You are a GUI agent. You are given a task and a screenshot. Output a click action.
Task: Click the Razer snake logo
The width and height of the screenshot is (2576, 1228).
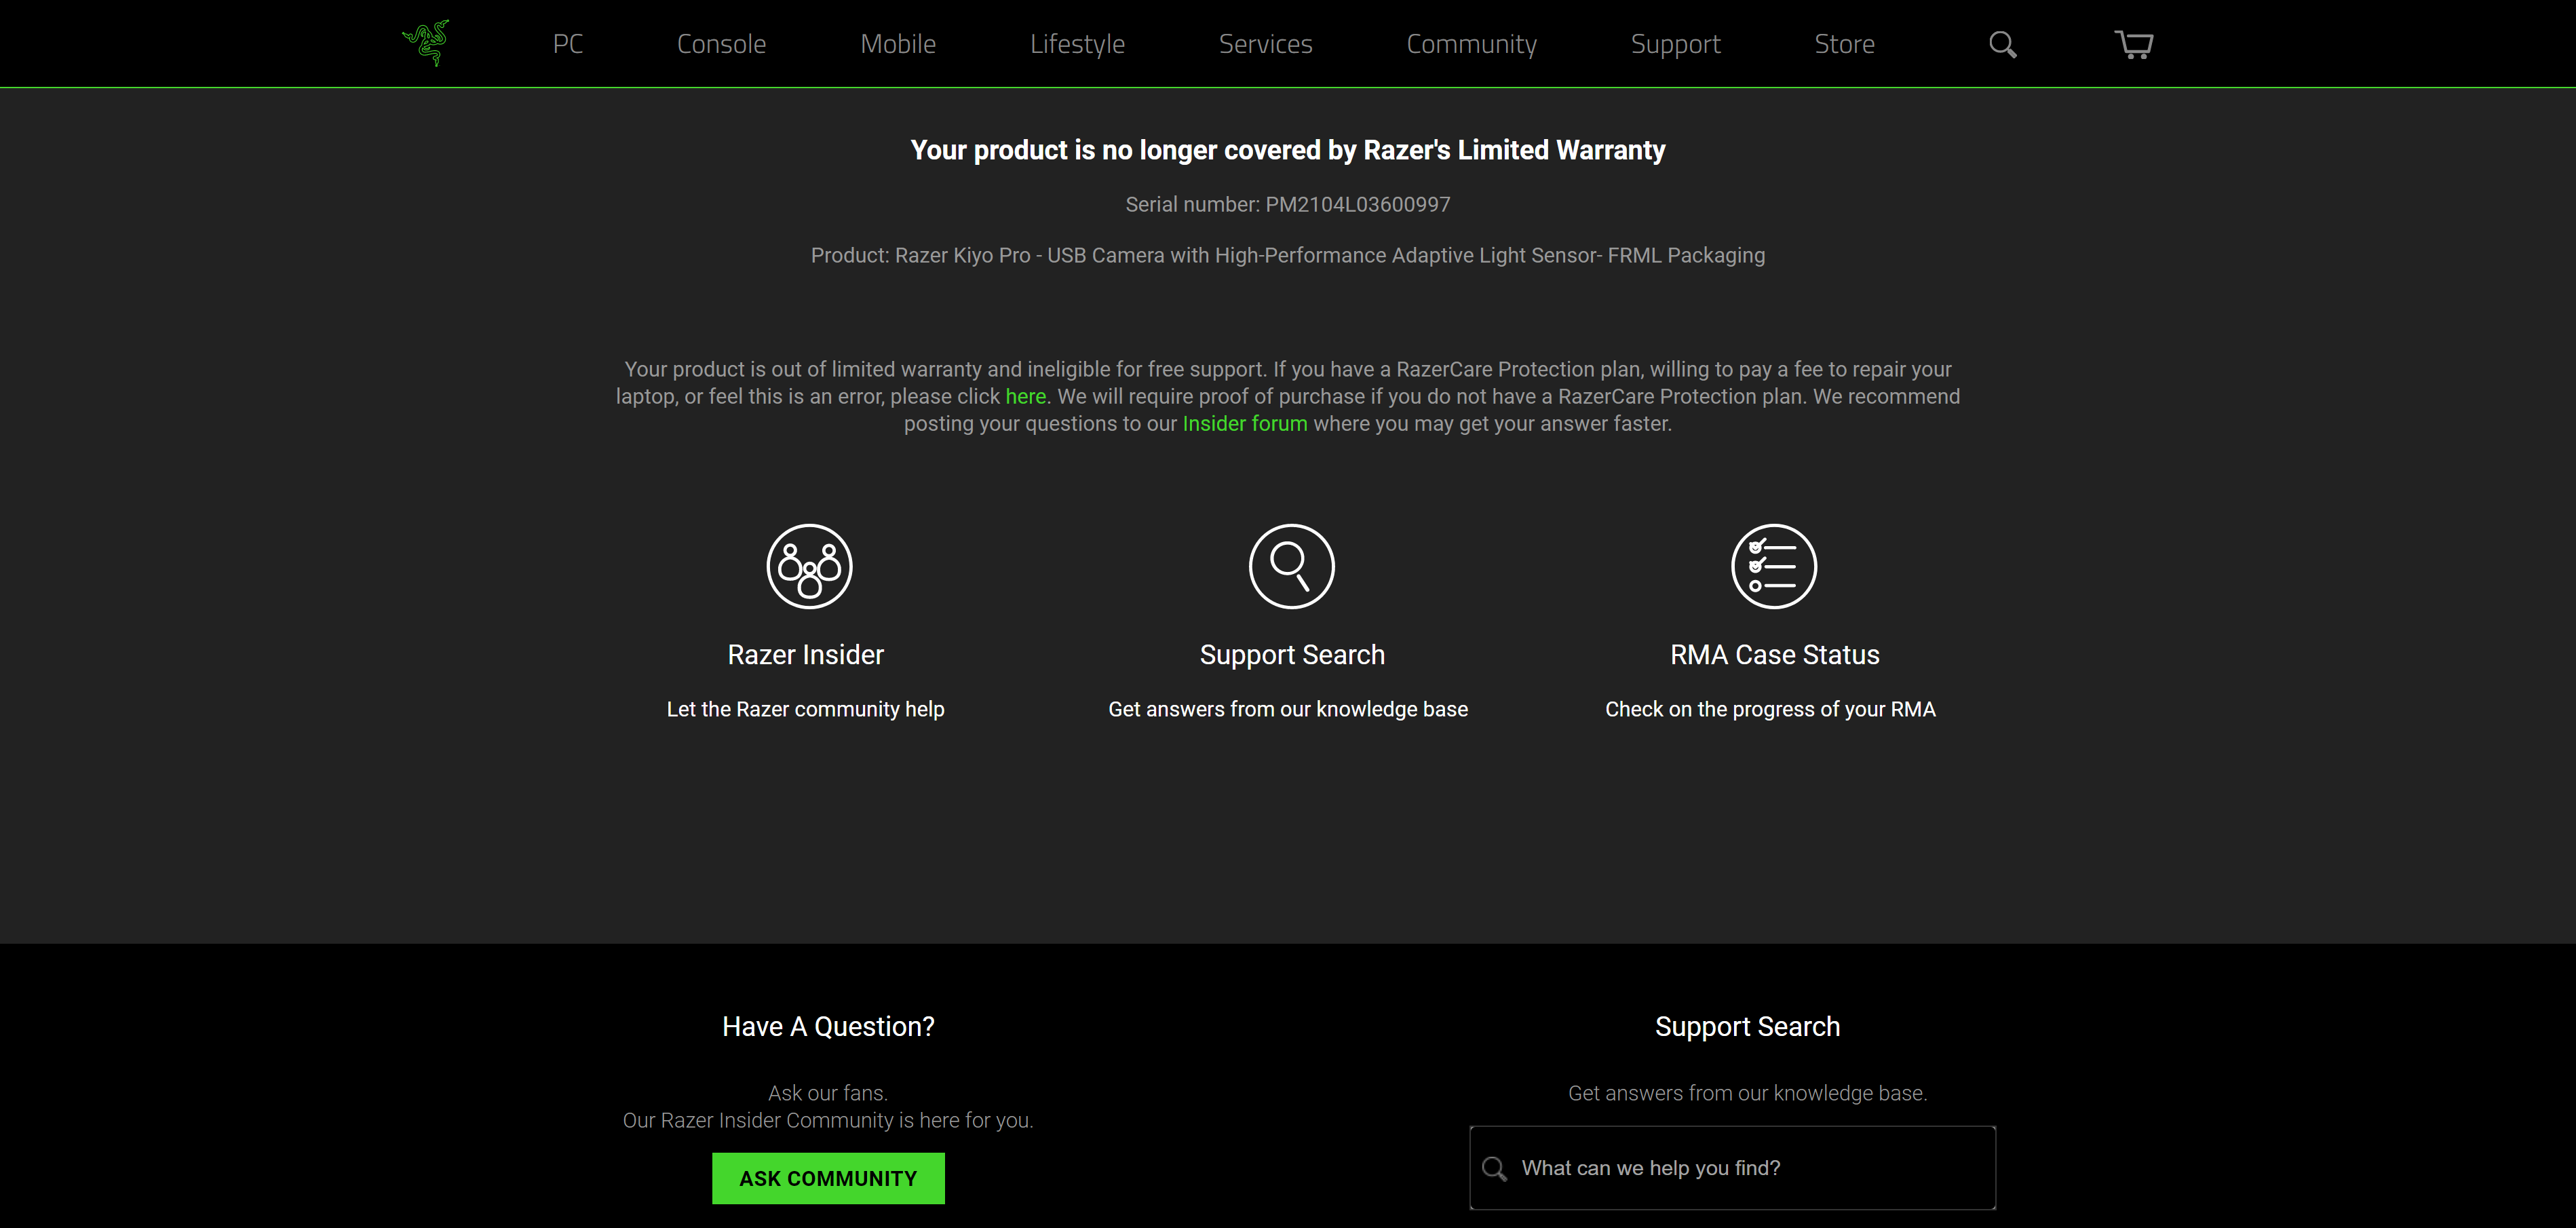pos(426,43)
